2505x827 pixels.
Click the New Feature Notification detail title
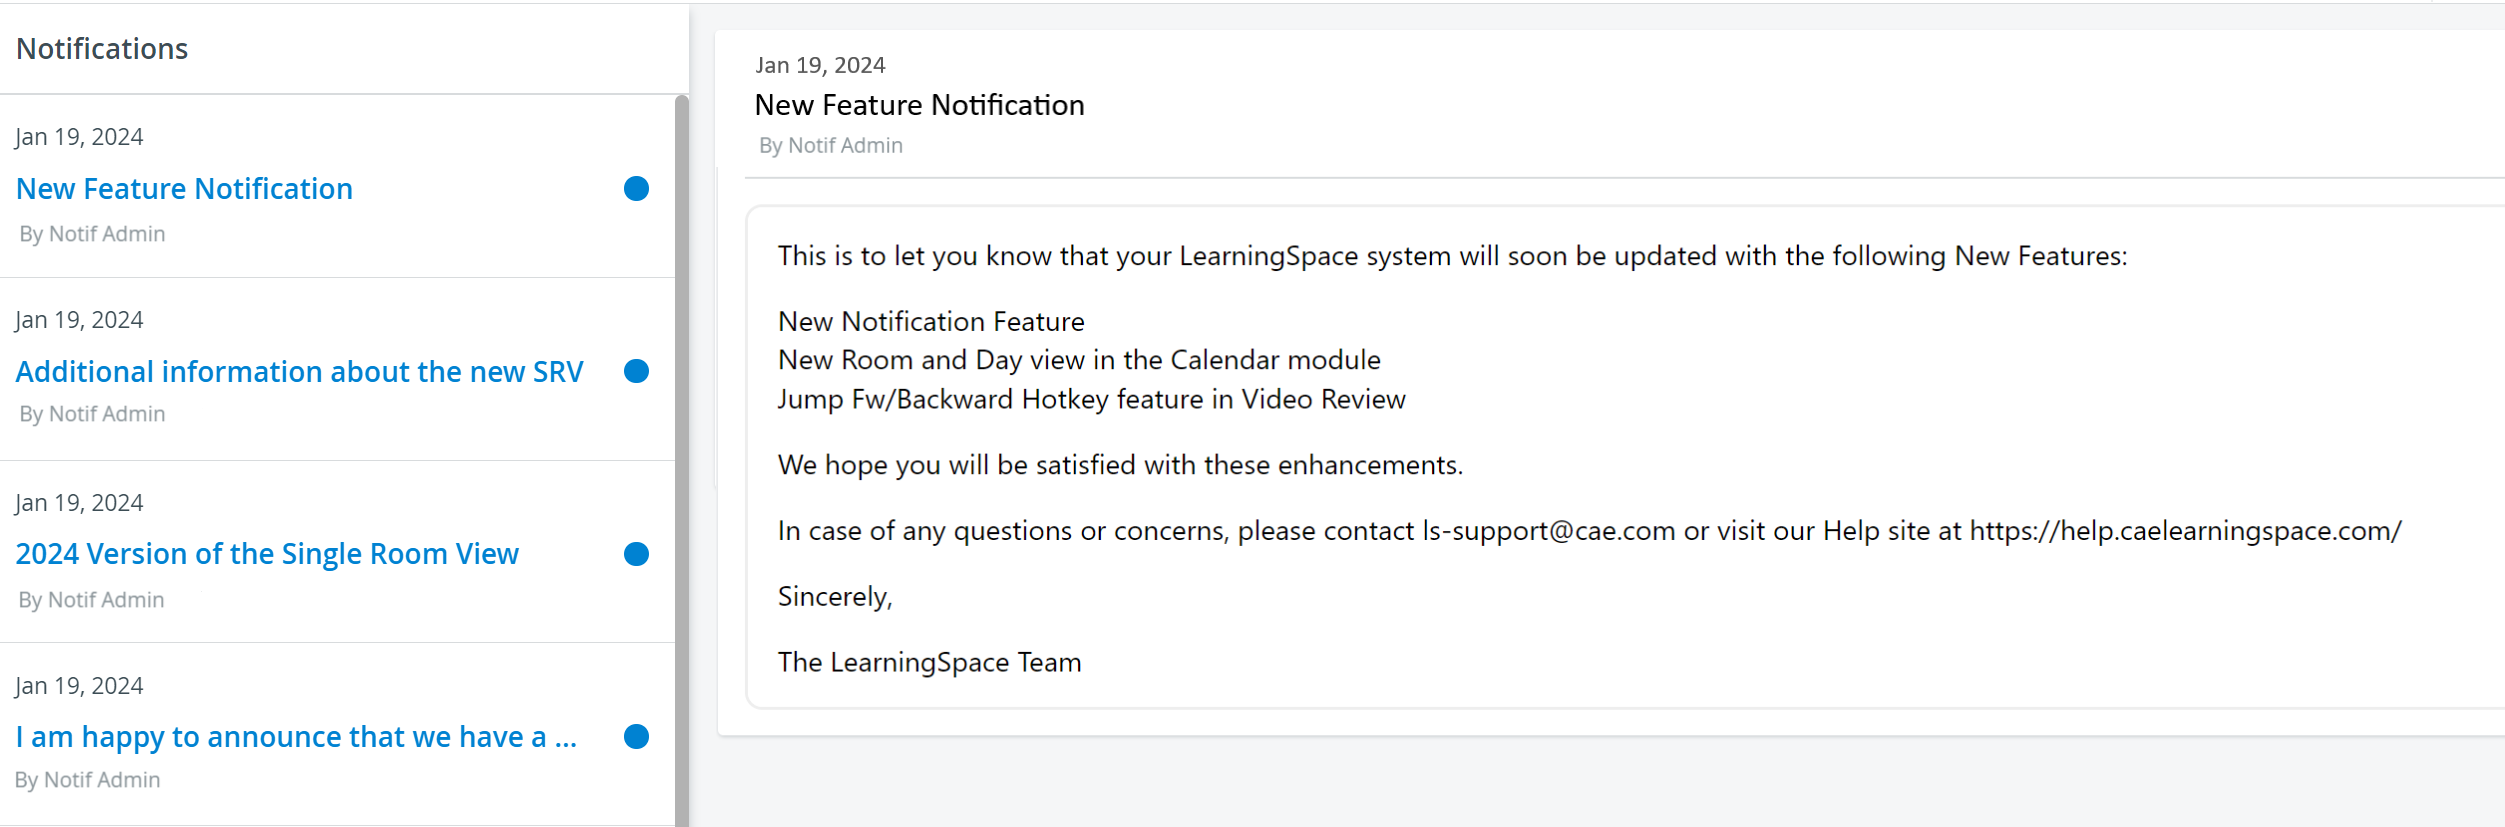click(x=919, y=105)
